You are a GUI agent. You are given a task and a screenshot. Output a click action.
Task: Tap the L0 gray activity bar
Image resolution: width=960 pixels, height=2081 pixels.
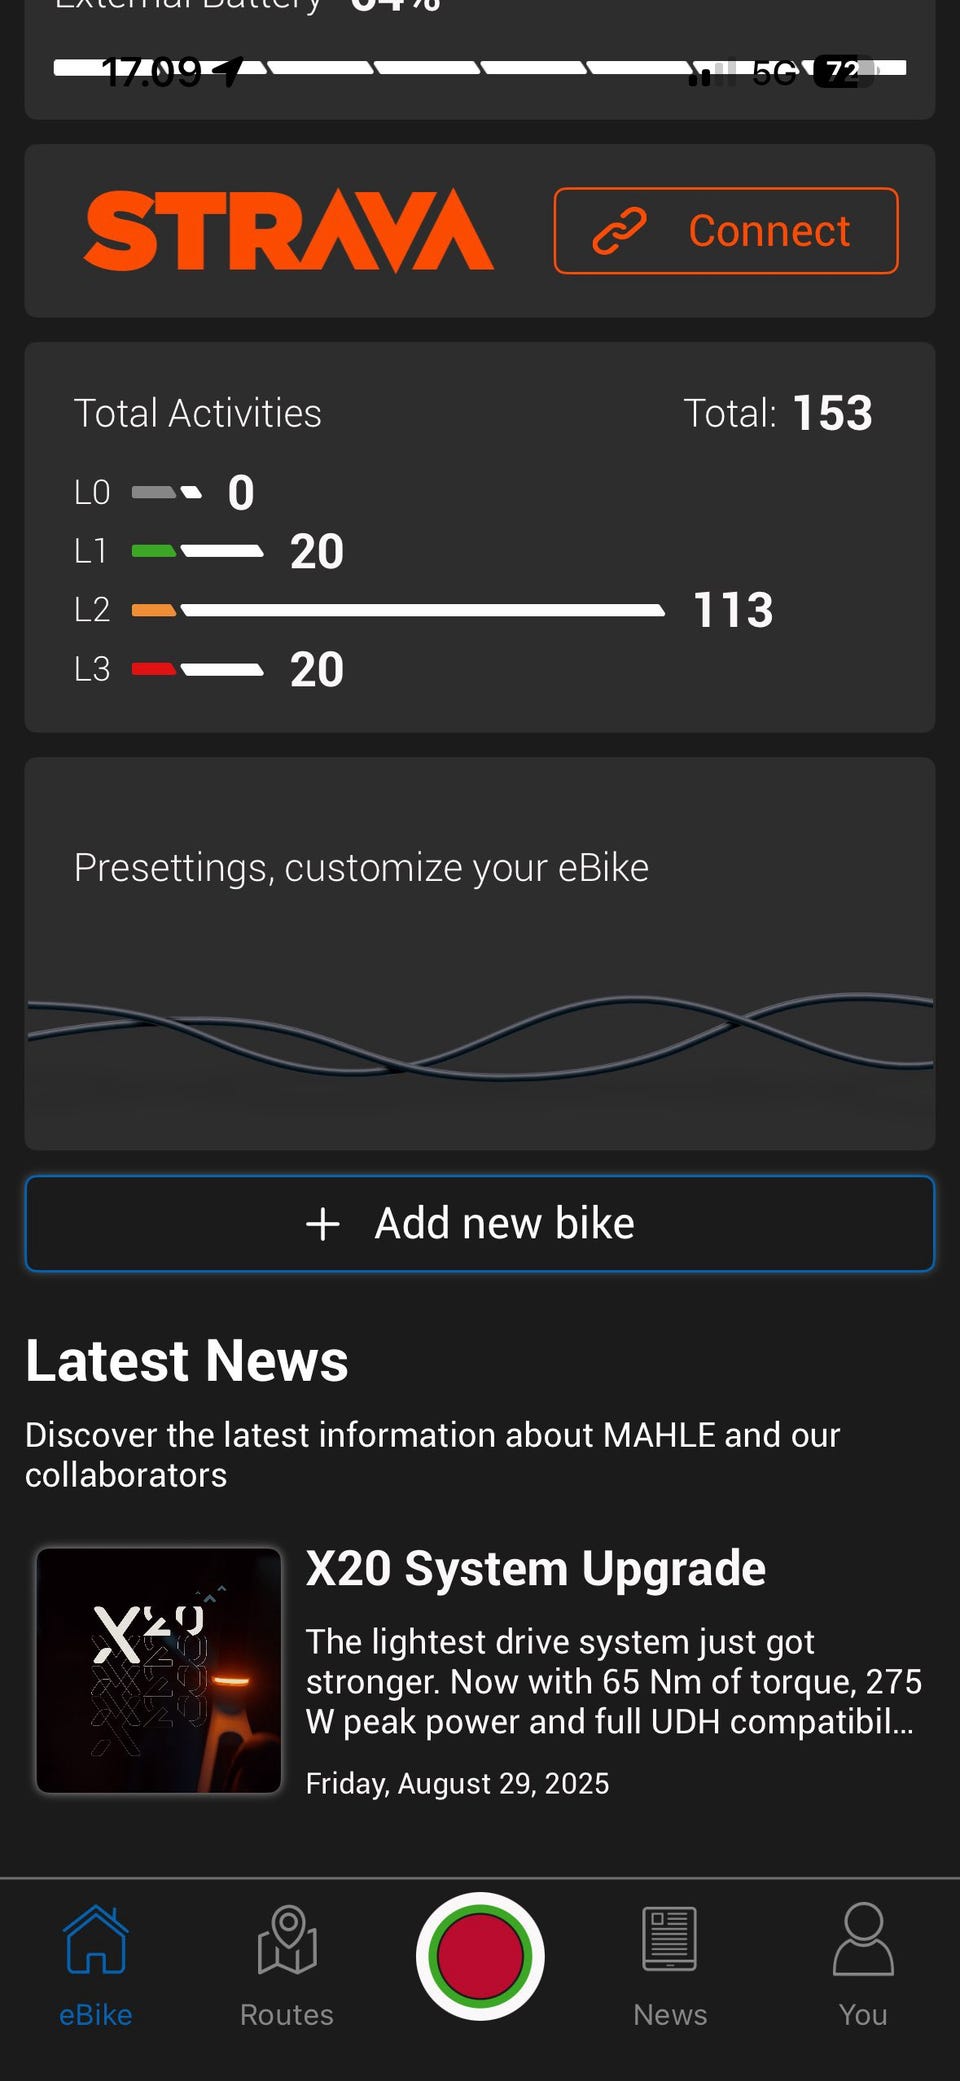(x=167, y=492)
